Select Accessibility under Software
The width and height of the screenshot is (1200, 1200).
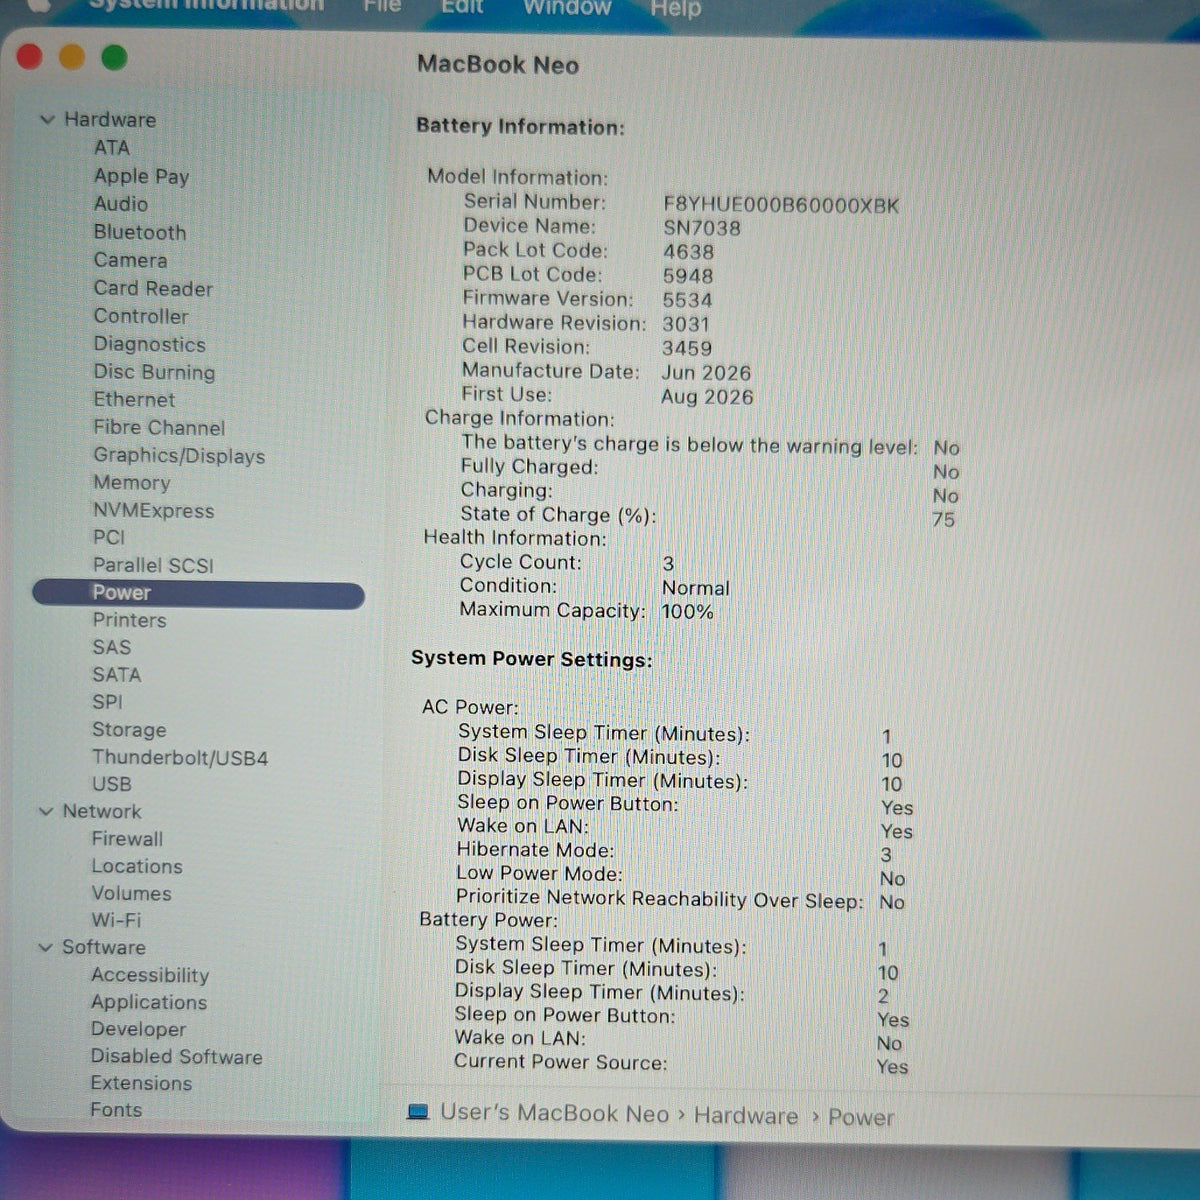point(150,975)
